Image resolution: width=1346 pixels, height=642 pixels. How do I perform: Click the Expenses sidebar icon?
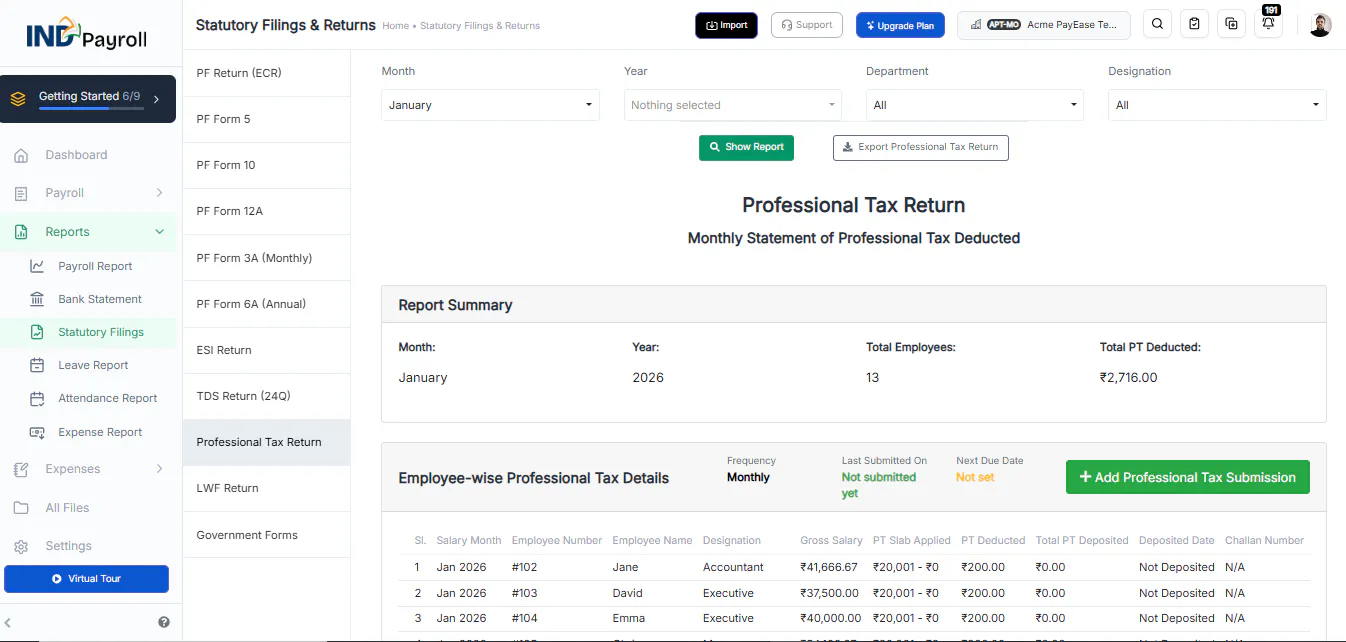[21, 469]
